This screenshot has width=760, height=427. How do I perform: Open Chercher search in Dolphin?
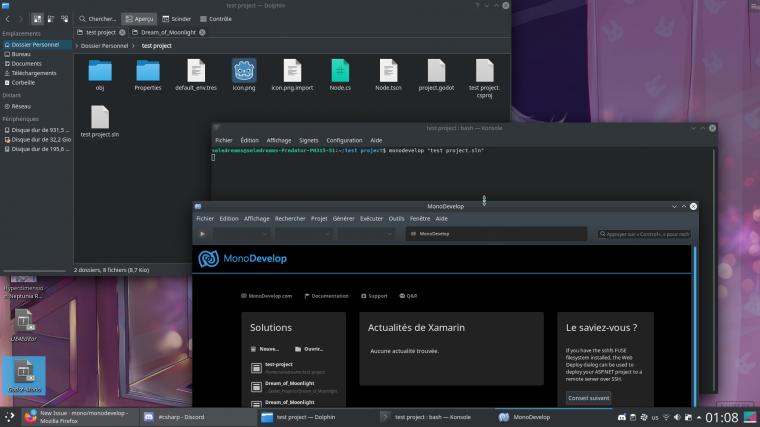[97, 19]
